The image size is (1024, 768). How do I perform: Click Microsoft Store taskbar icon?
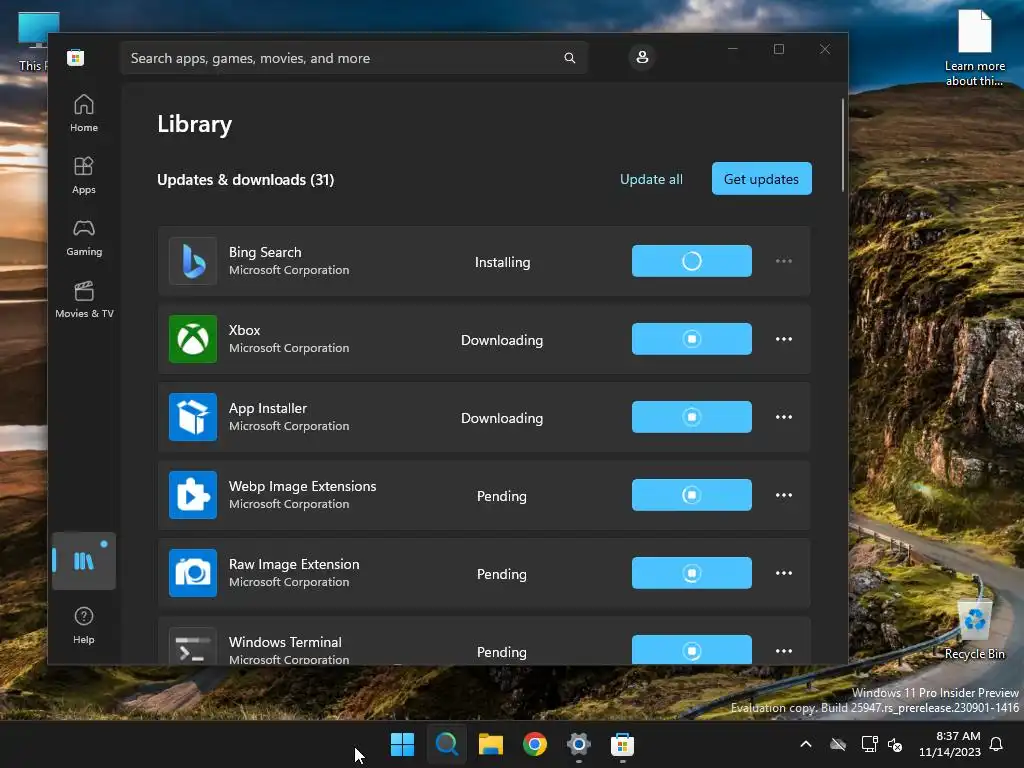pyautogui.click(x=622, y=744)
